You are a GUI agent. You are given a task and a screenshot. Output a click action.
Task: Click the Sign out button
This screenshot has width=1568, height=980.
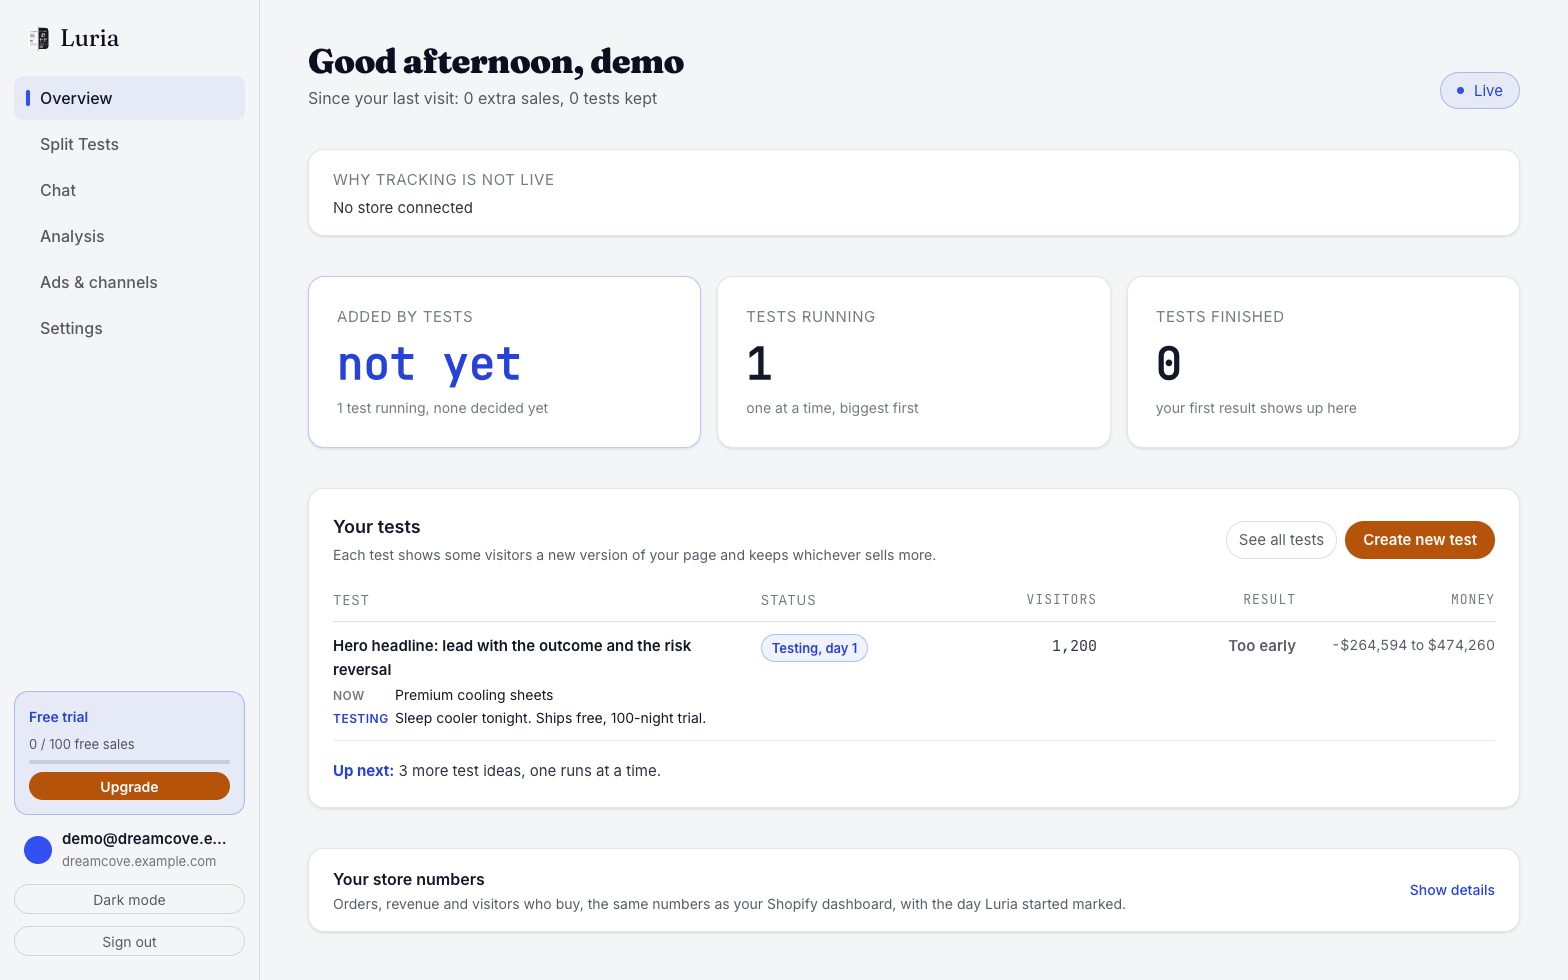(129, 942)
